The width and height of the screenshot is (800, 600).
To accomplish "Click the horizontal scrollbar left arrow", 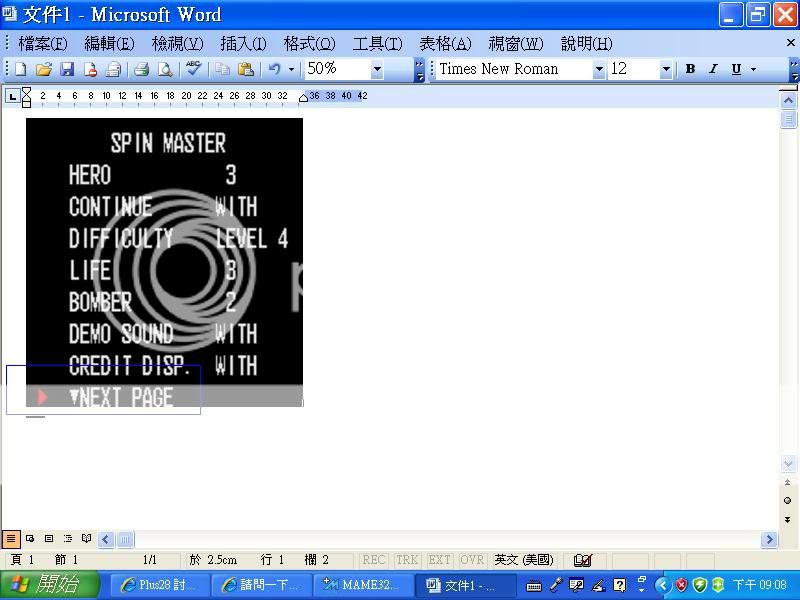I will 106,539.
